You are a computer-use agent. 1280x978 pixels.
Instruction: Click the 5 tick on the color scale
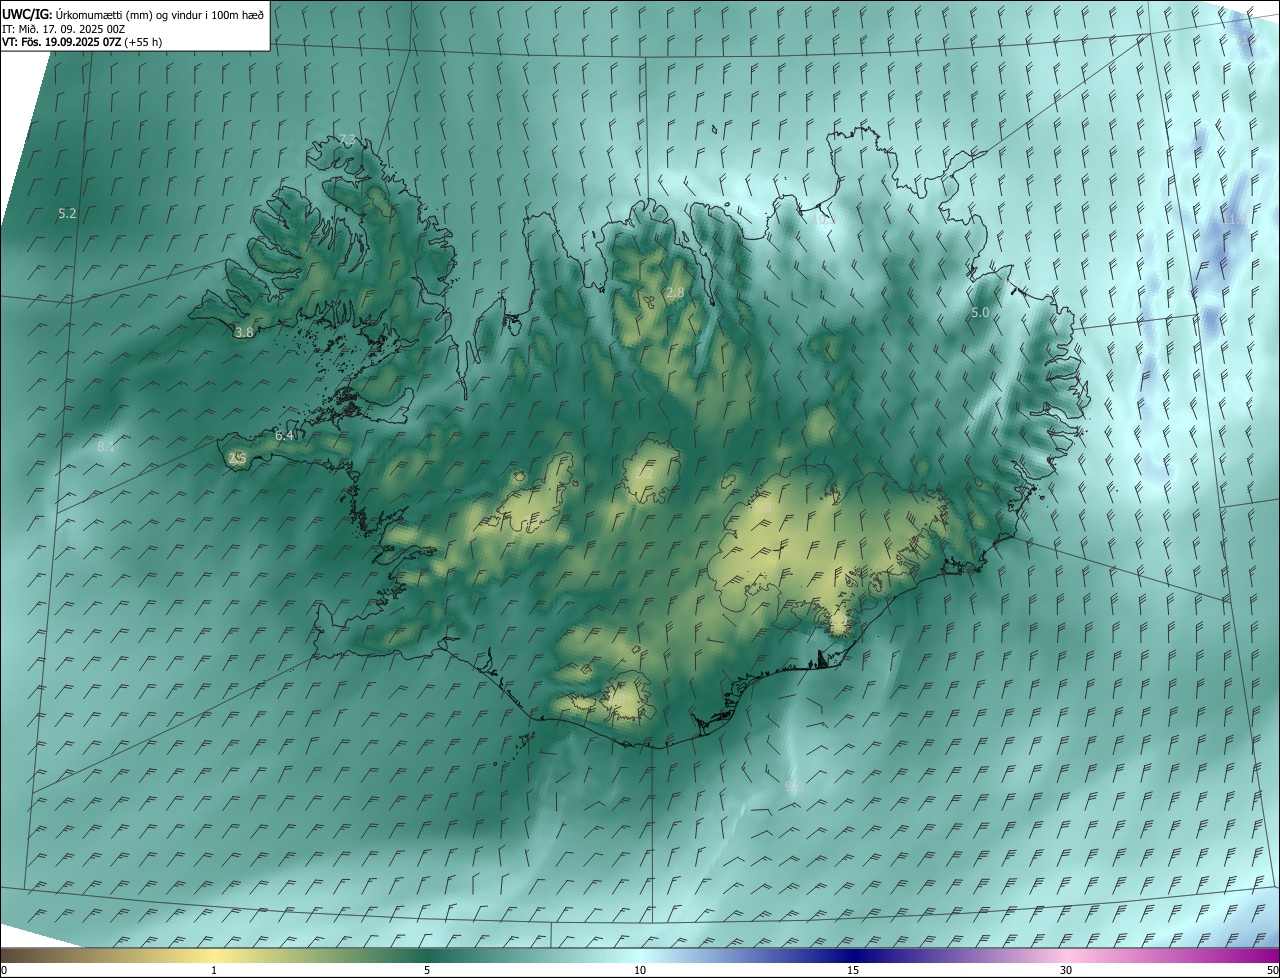tap(427, 970)
